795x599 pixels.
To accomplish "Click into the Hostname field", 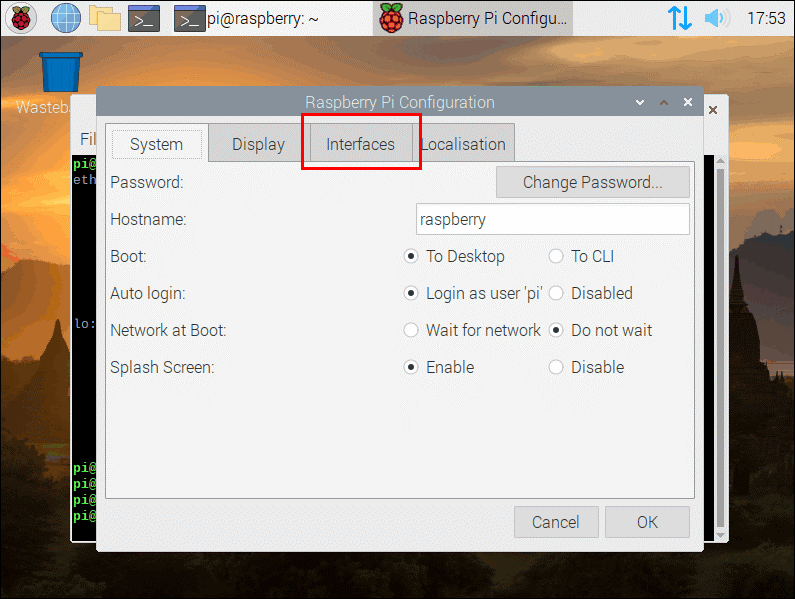I will click(x=553, y=219).
